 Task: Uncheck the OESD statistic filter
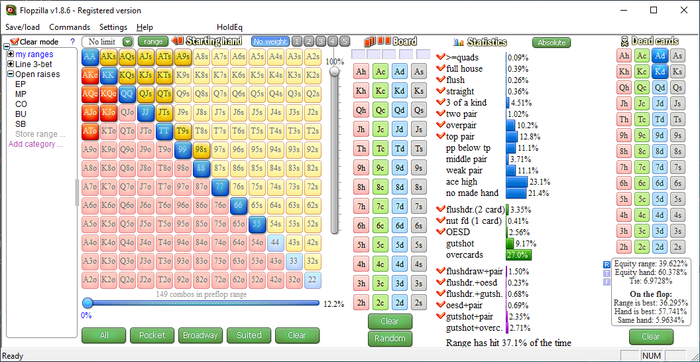pyautogui.click(x=441, y=232)
